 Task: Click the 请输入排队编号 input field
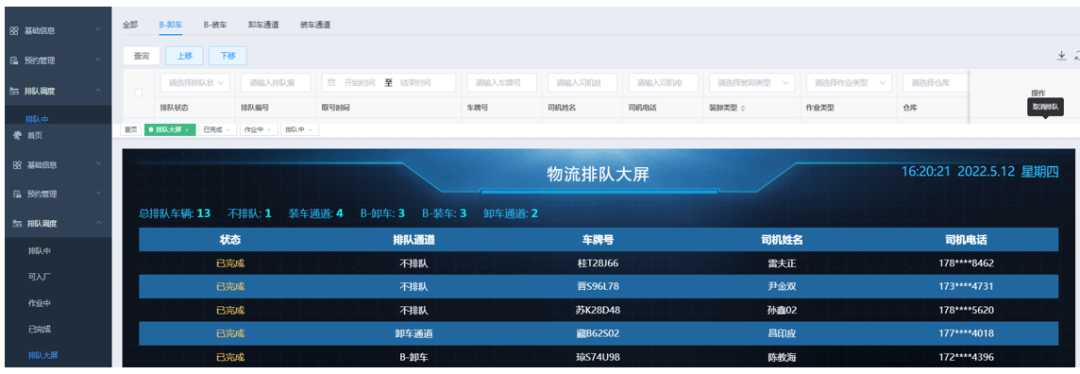[276, 83]
